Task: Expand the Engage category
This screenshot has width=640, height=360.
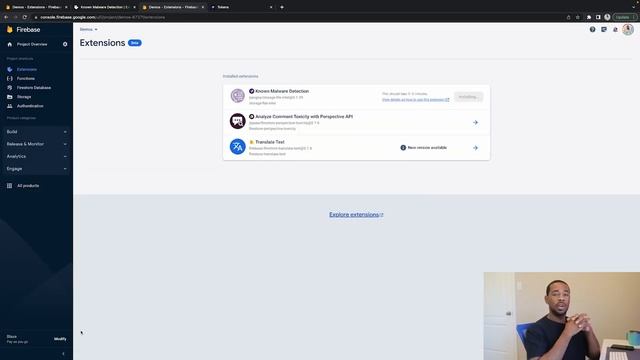Action: 37,169
